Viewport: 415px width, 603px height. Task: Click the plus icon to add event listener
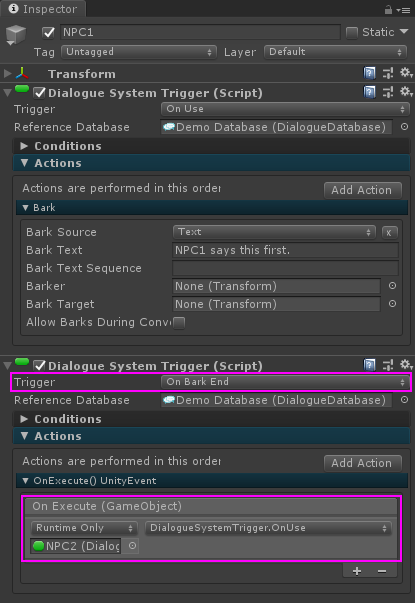point(357,571)
